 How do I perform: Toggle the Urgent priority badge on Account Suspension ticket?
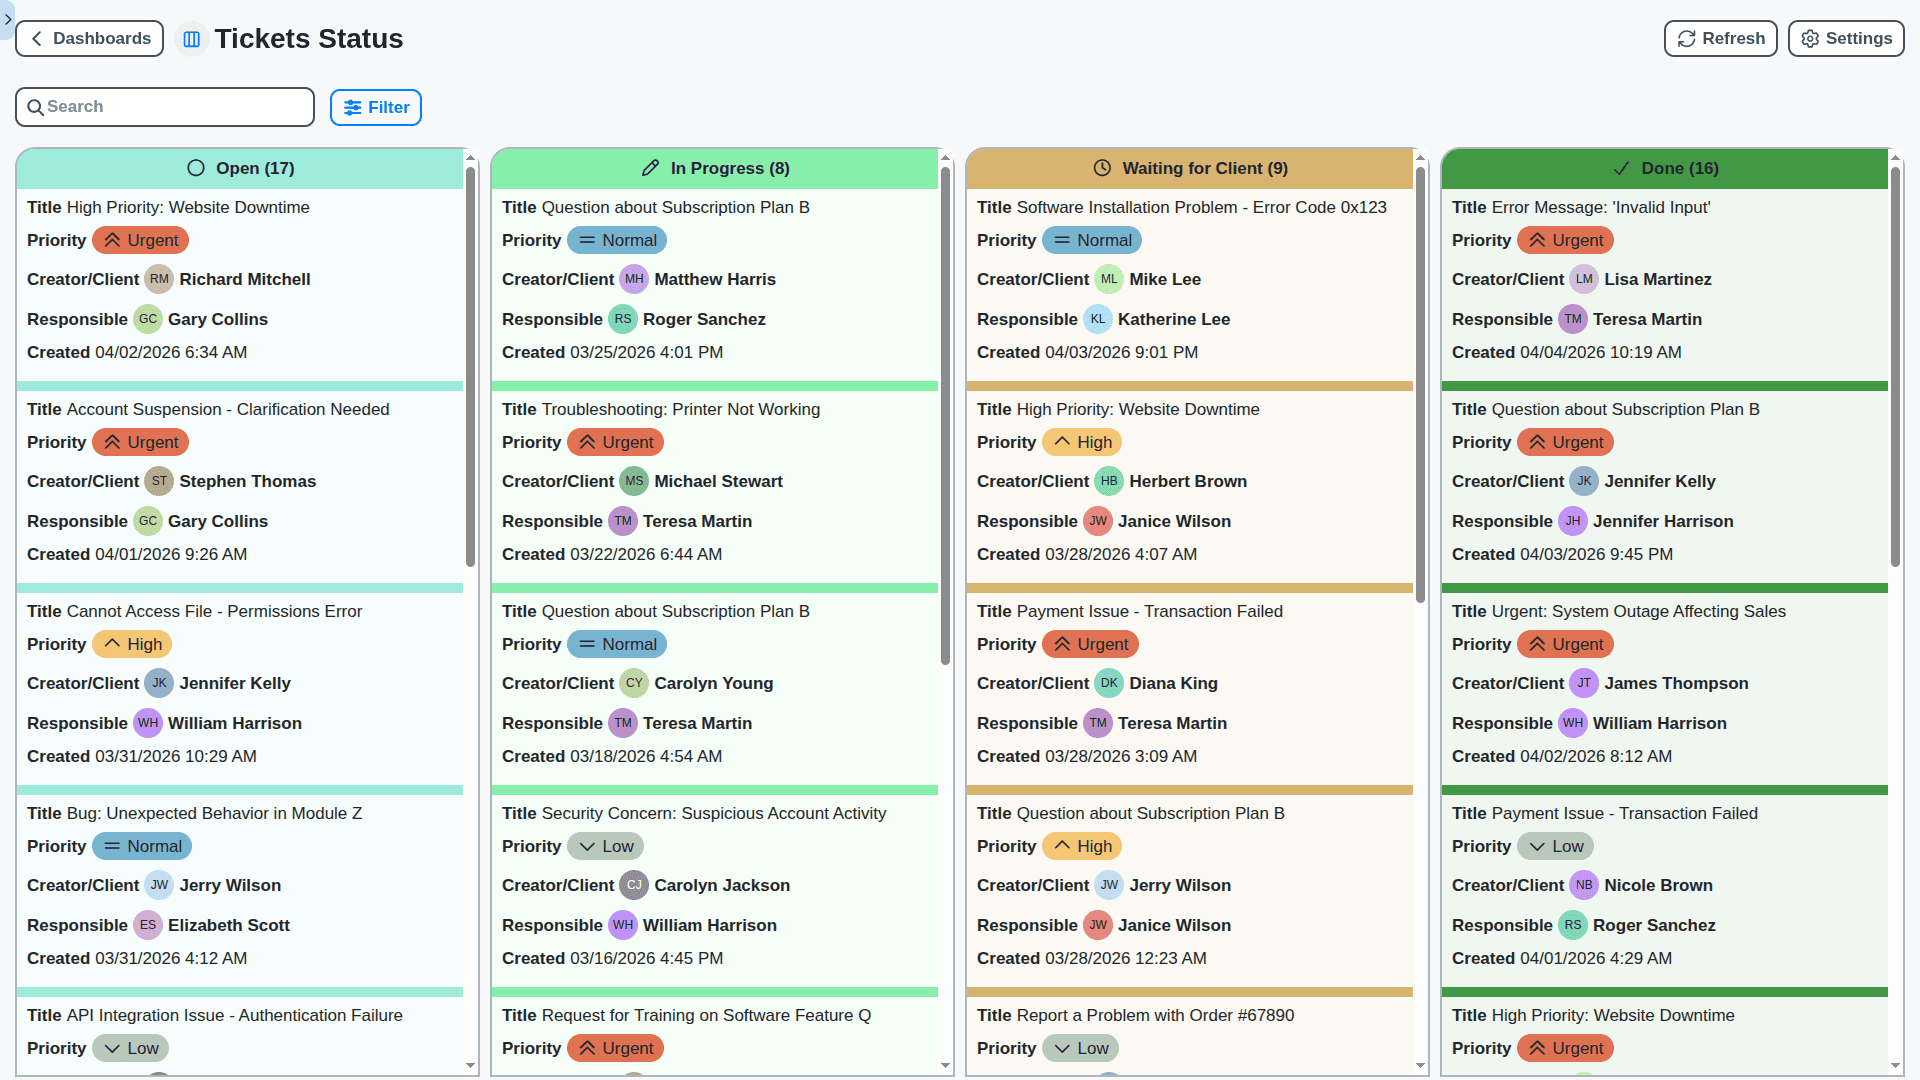[x=140, y=442]
